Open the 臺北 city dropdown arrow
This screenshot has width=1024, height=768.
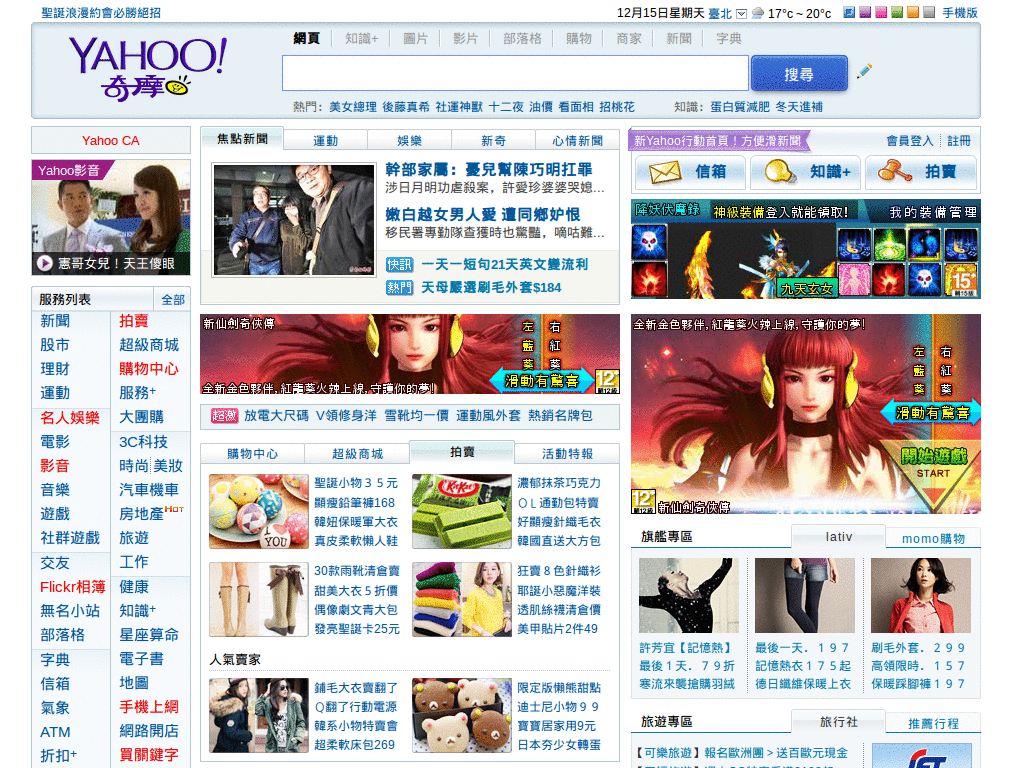coord(741,14)
